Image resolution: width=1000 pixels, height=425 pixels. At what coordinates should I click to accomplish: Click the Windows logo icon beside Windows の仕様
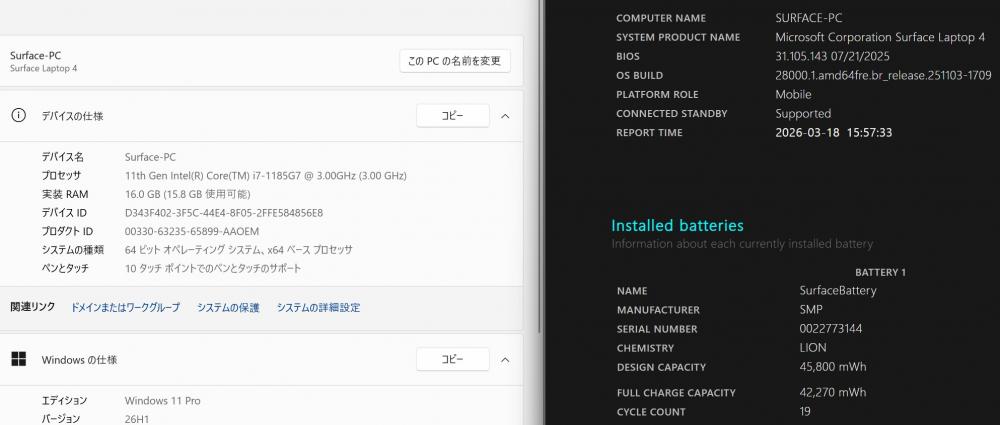pyautogui.click(x=19, y=359)
